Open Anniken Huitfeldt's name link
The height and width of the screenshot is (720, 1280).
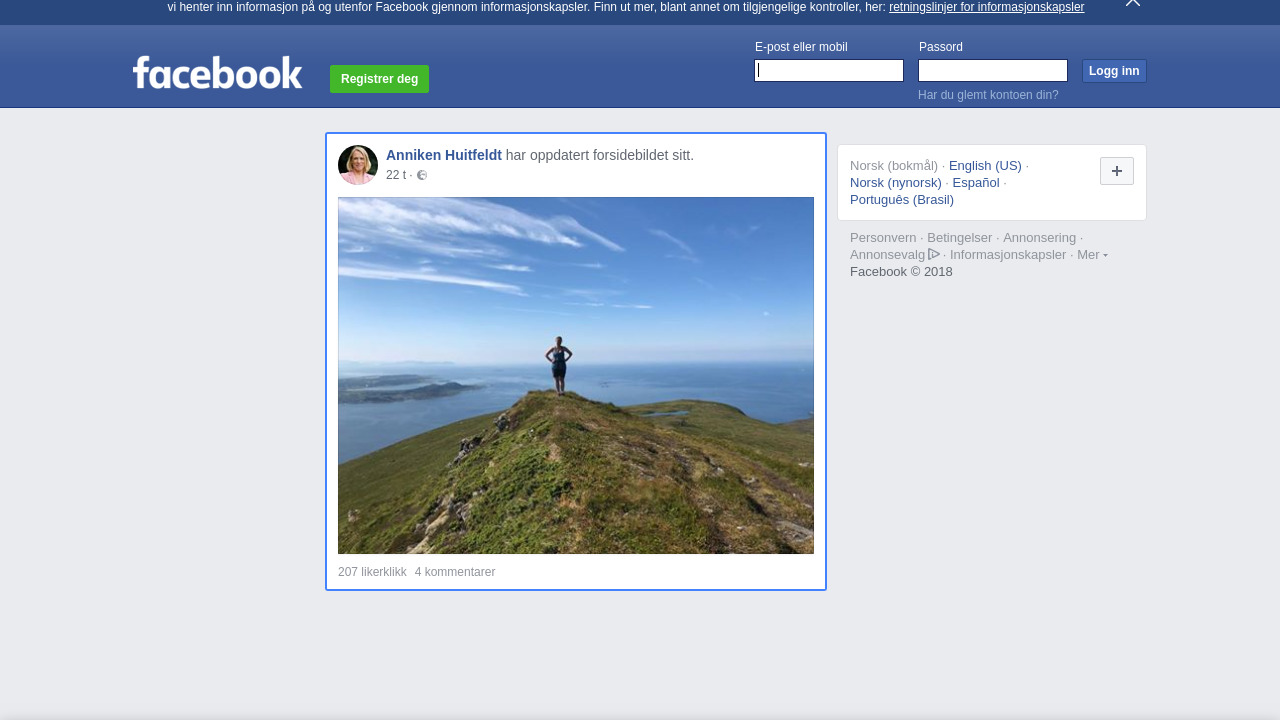[444, 155]
